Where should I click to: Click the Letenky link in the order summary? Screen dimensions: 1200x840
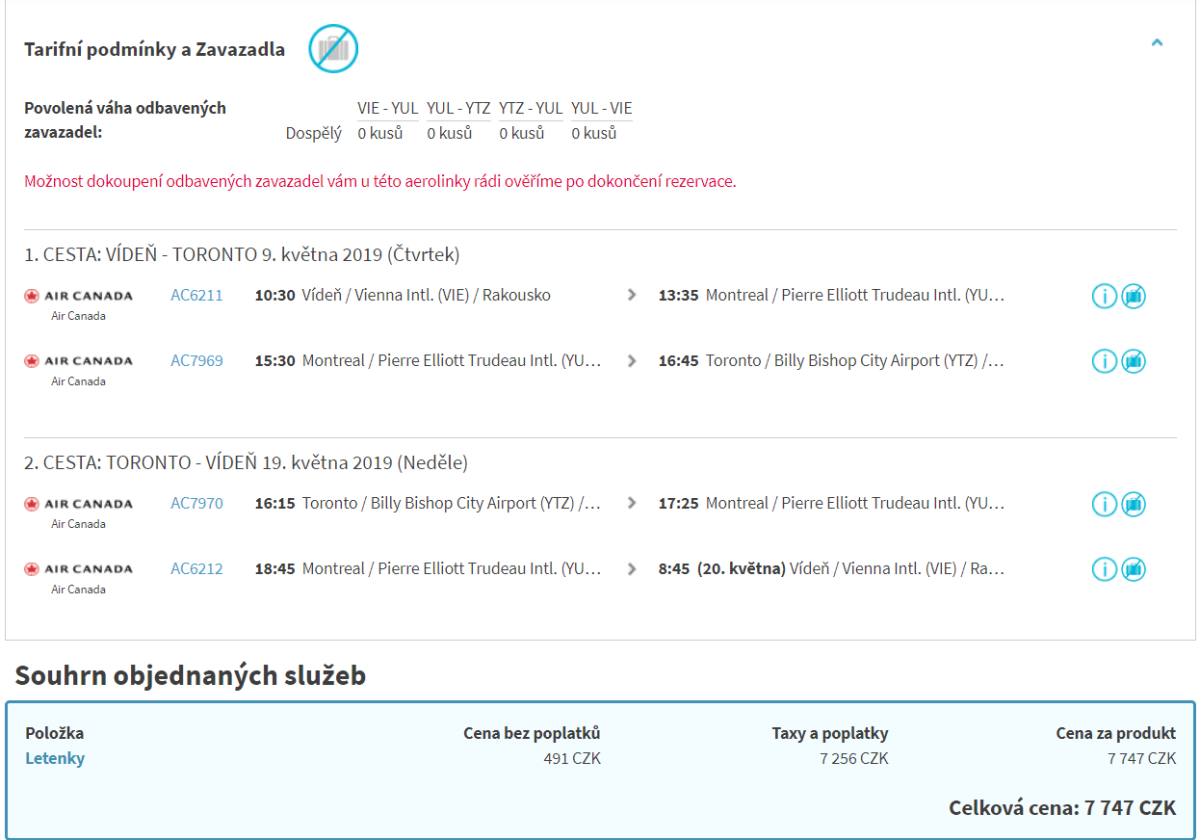[x=55, y=758]
